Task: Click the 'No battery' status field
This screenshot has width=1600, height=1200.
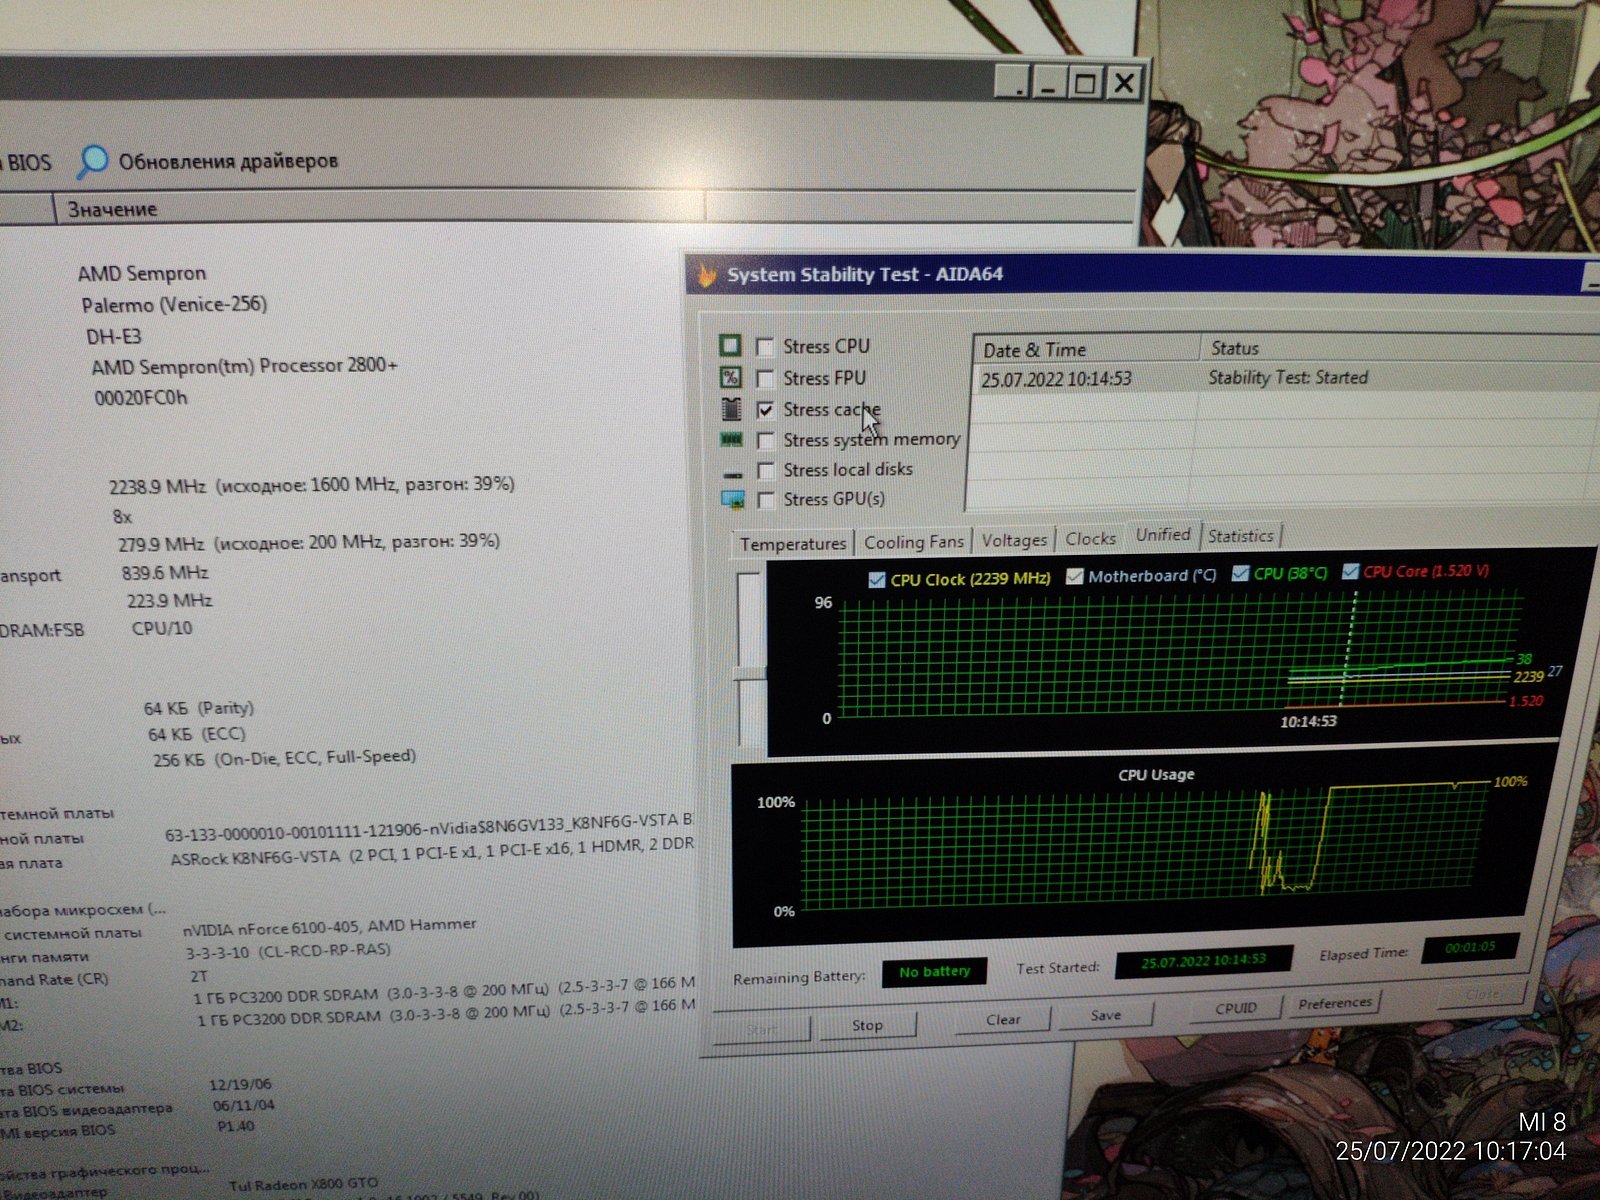Action: [x=934, y=972]
